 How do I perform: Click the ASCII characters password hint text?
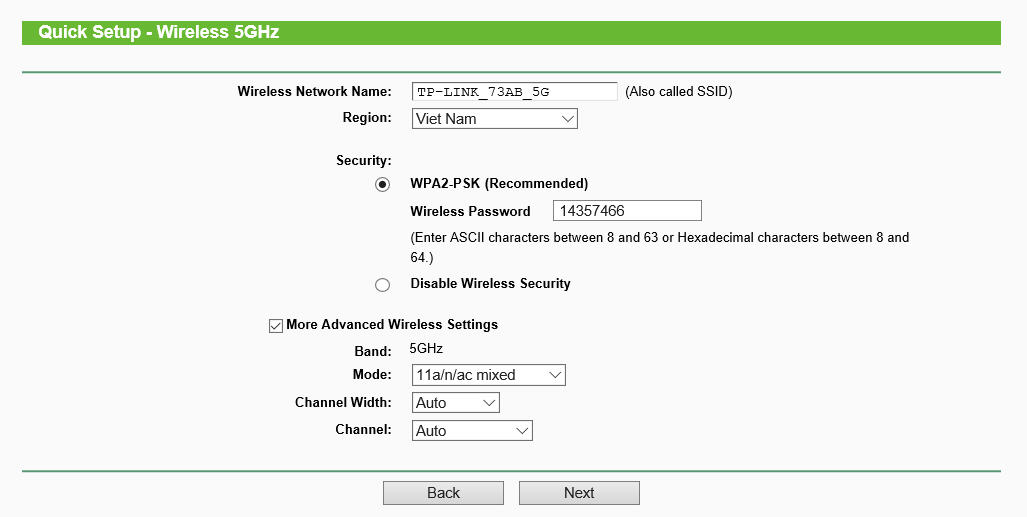click(659, 238)
